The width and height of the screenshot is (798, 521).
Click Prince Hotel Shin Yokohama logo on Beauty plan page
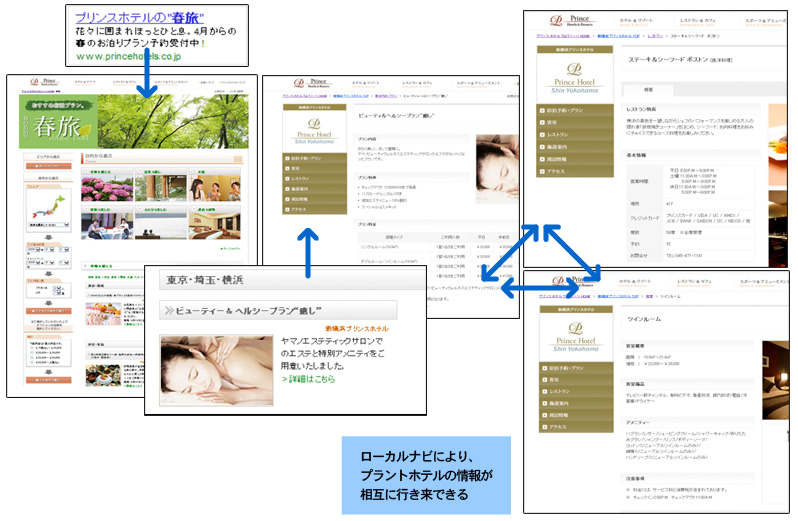pos(315,131)
